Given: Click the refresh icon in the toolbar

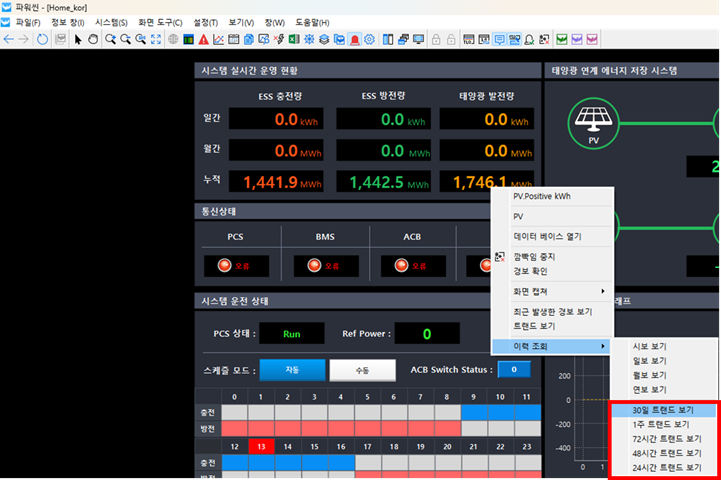Looking at the screenshot, I should pyautogui.click(x=42, y=39).
